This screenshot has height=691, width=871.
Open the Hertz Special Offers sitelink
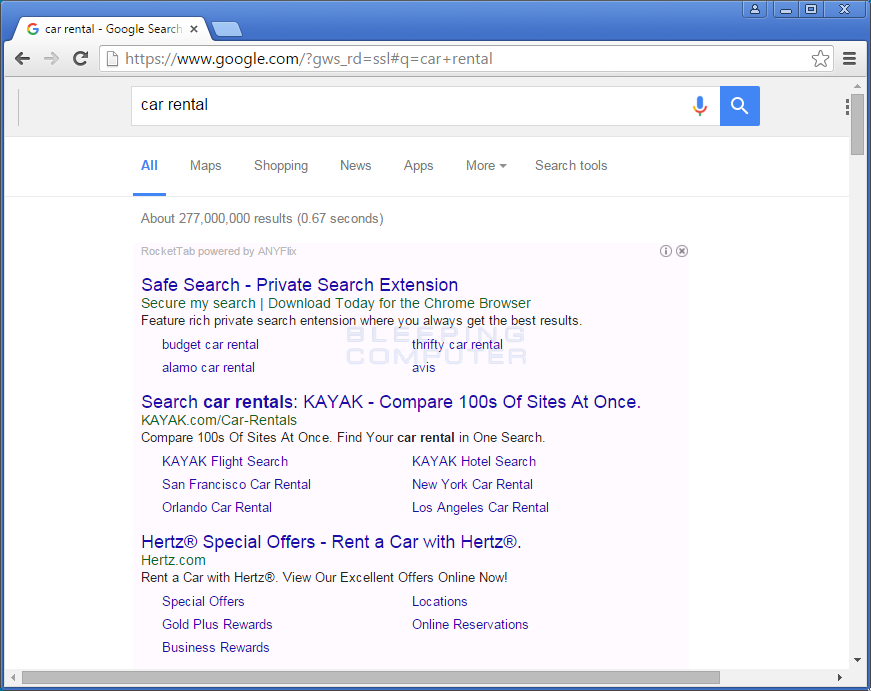coord(203,601)
